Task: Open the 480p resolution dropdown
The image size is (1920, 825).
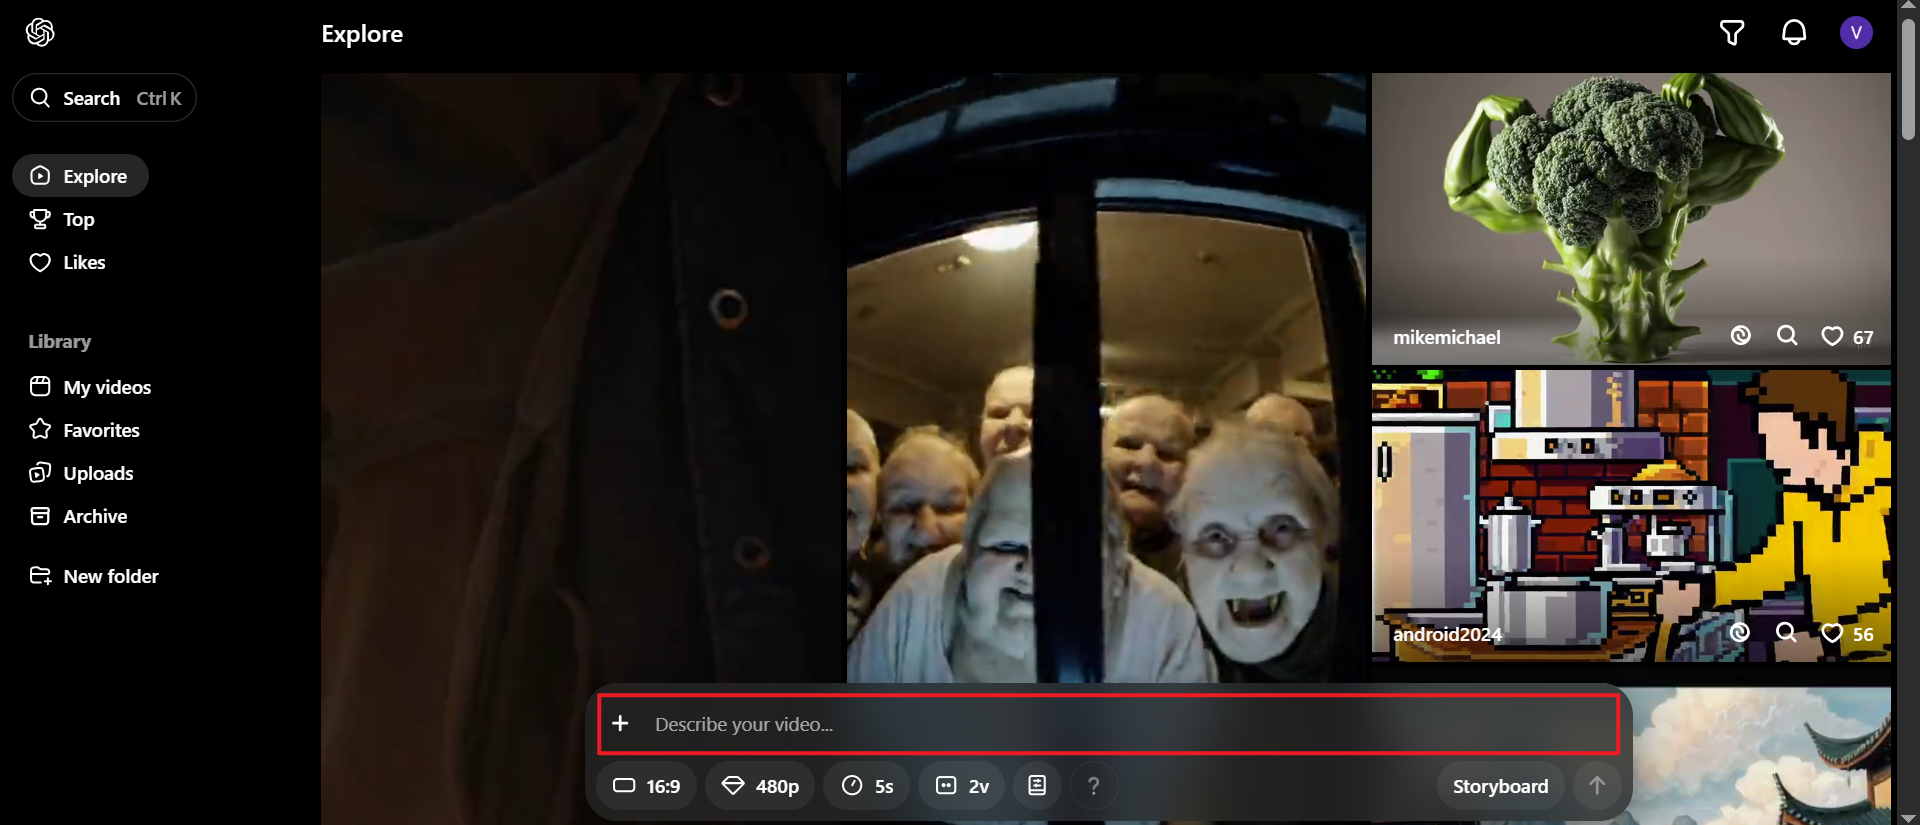Action: (x=760, y=786)
